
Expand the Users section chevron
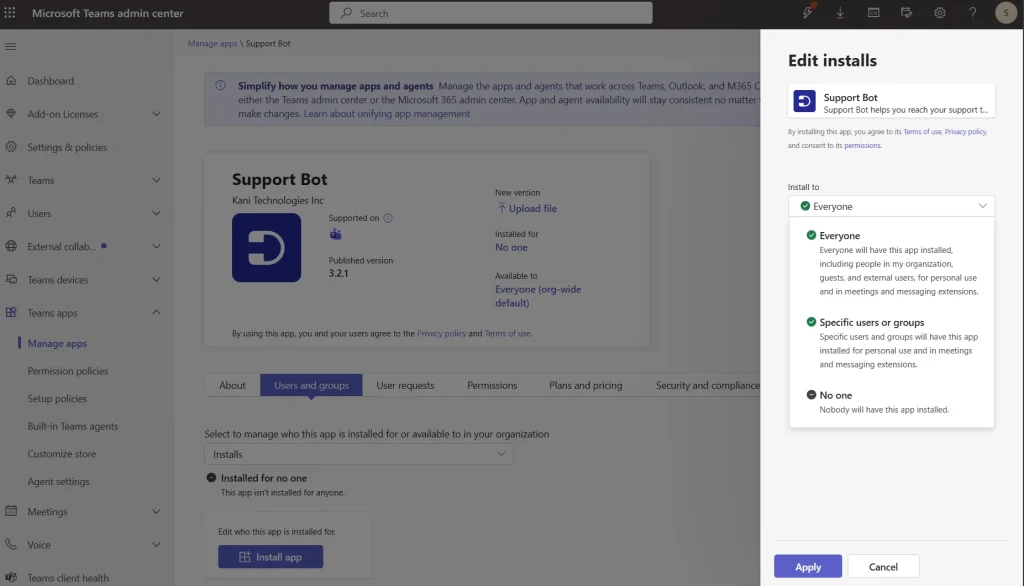coord(156,213)
